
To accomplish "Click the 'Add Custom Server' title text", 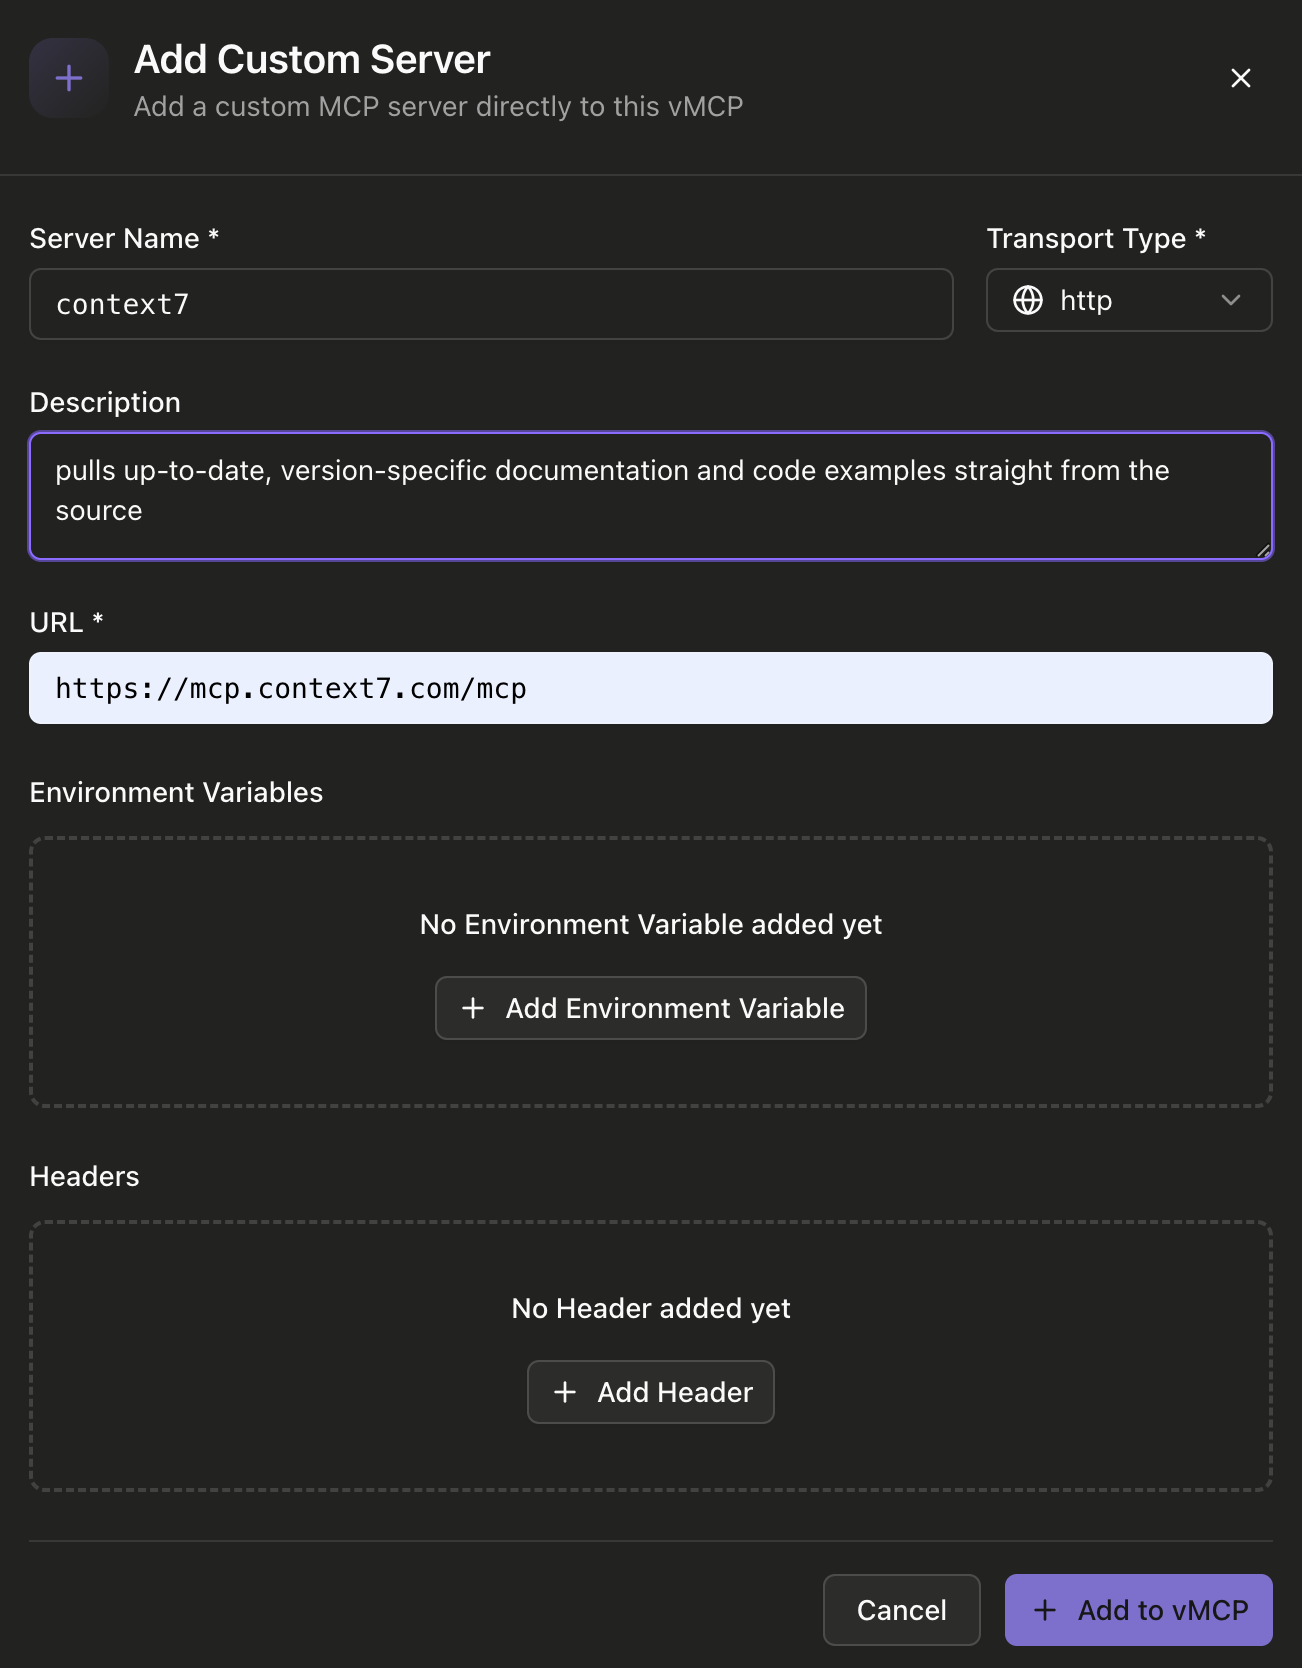I will coord(312,60).
